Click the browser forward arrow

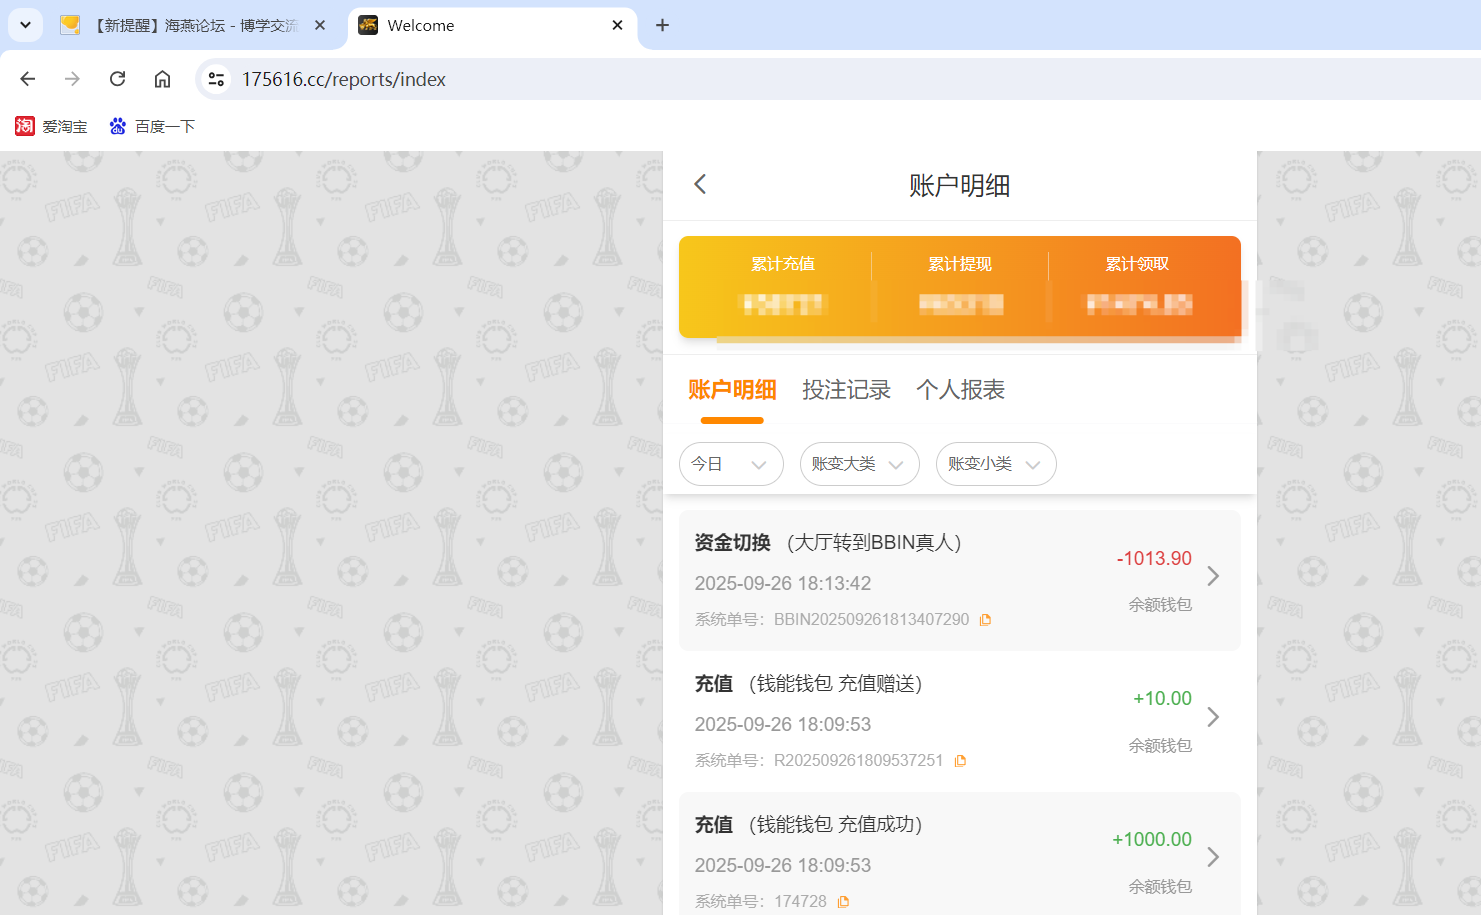pyautogui.click(x=72, y=78)
